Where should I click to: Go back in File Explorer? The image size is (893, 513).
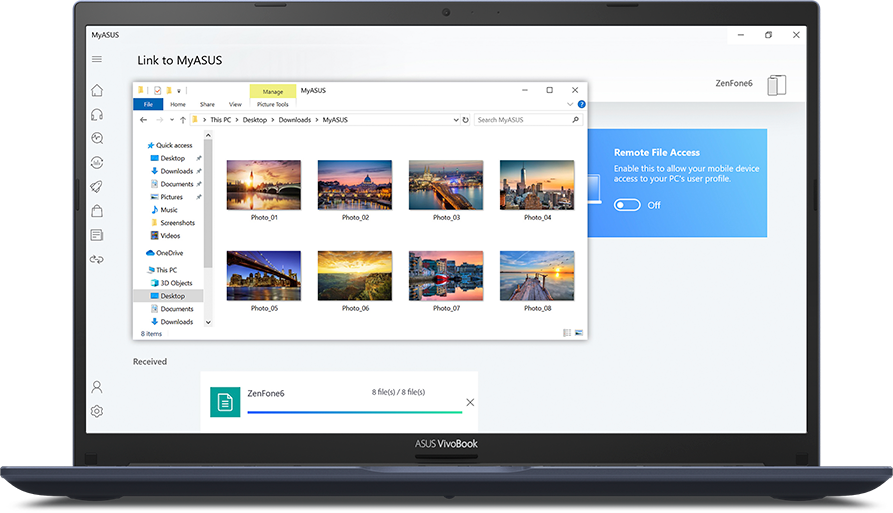(144, 120)
